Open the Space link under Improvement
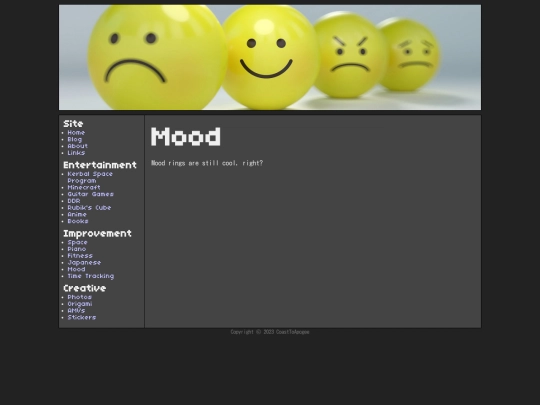 click(x=77, y=242)
